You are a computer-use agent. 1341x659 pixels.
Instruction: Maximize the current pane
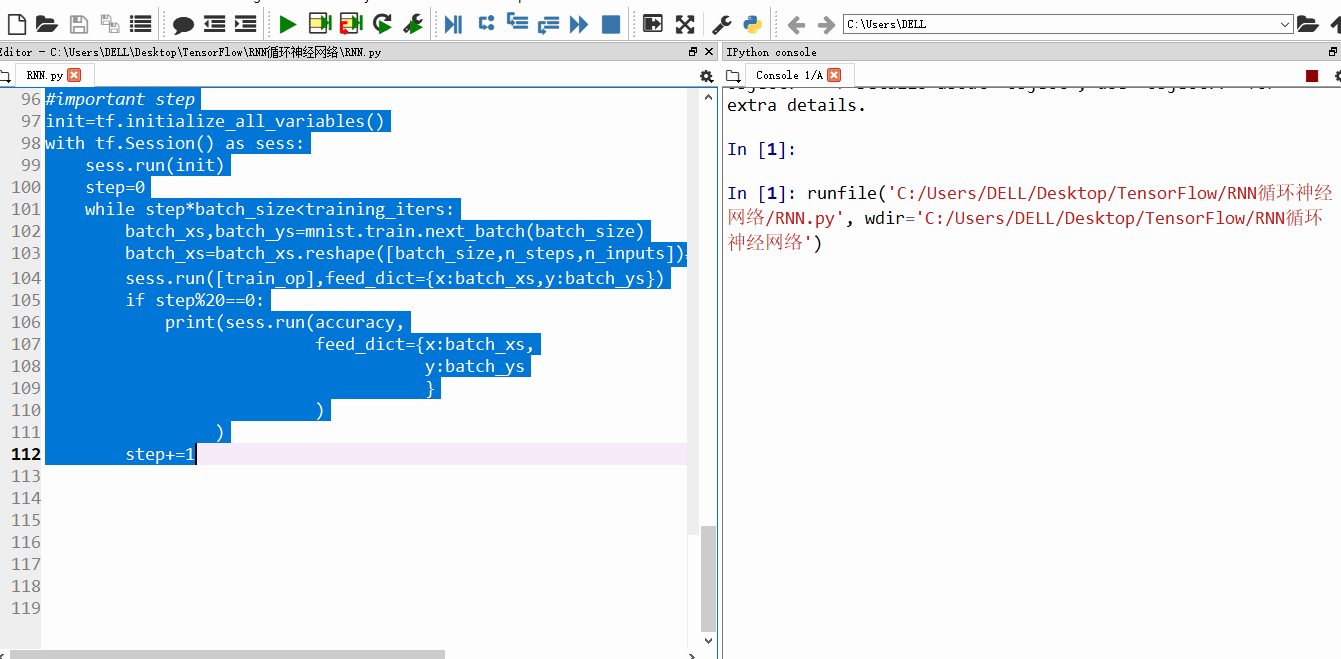click(x=653, y=24)
